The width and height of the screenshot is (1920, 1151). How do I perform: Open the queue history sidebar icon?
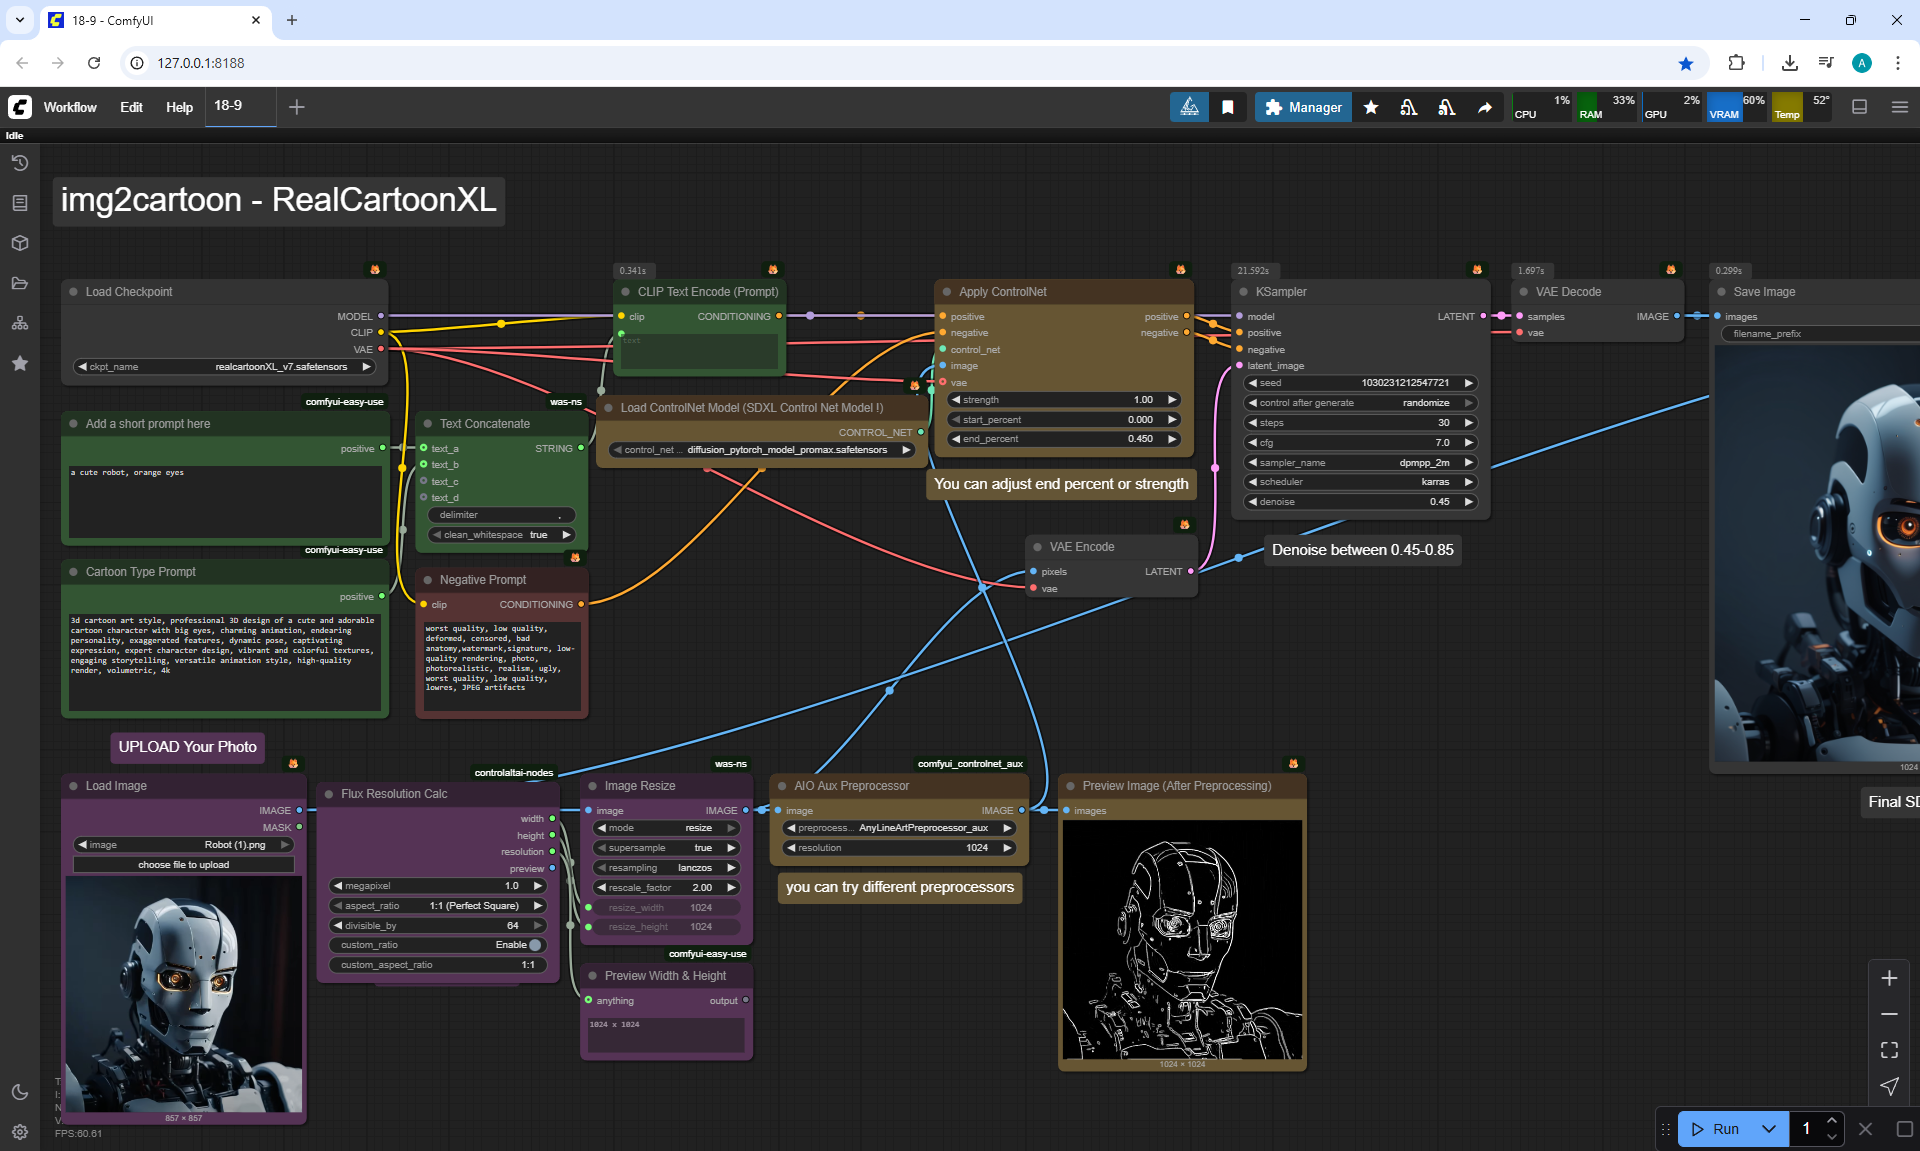pyautogui.click(x=19, y=163)
